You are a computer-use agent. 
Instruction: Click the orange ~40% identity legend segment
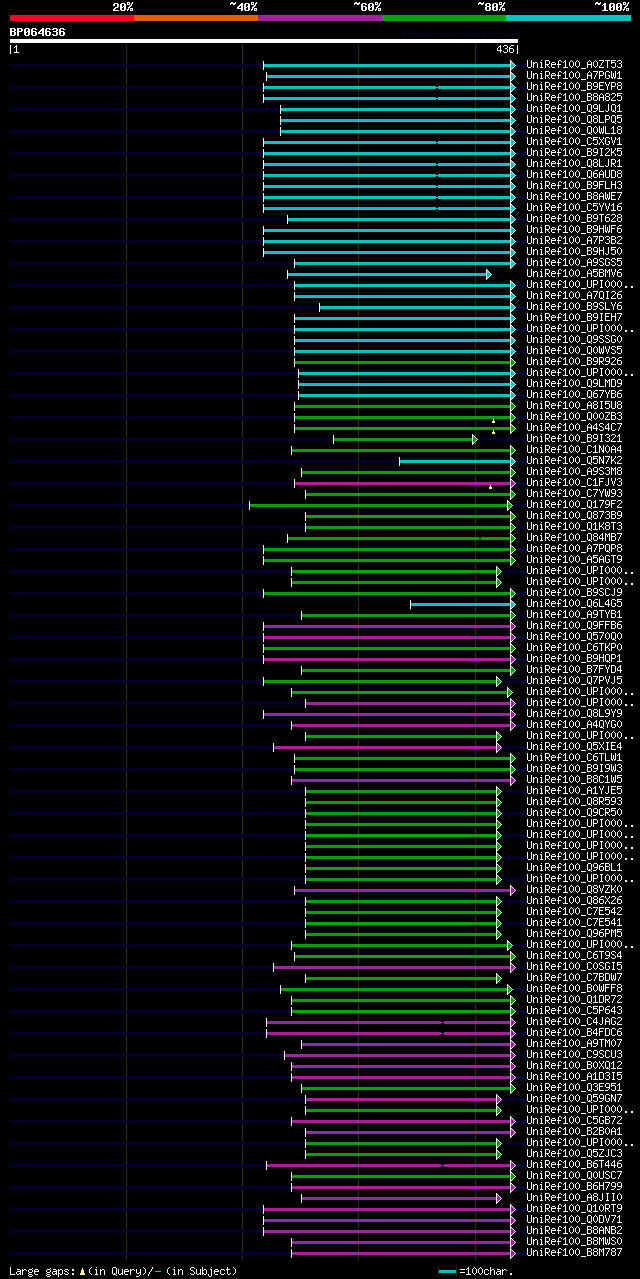tap(196, 17)
